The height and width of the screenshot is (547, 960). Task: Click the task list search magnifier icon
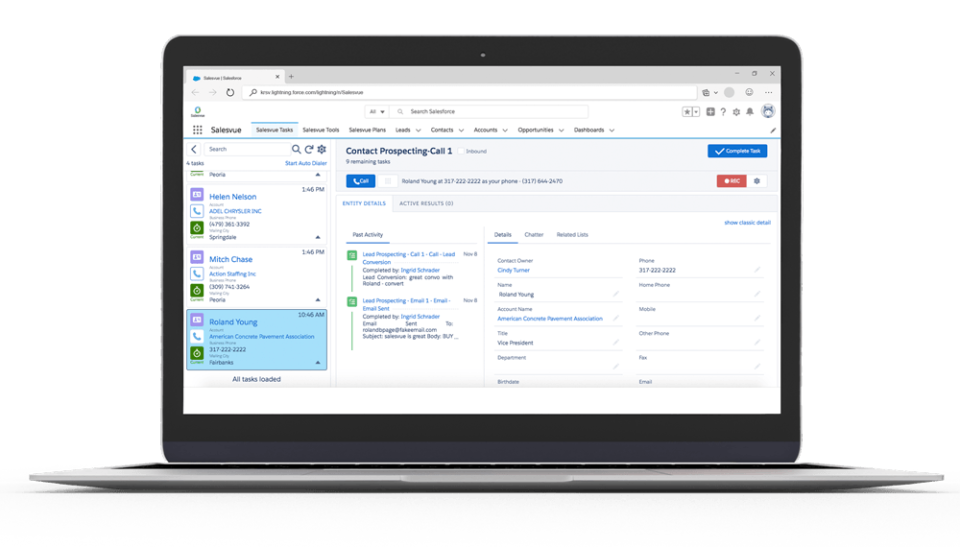pos(296,149)
